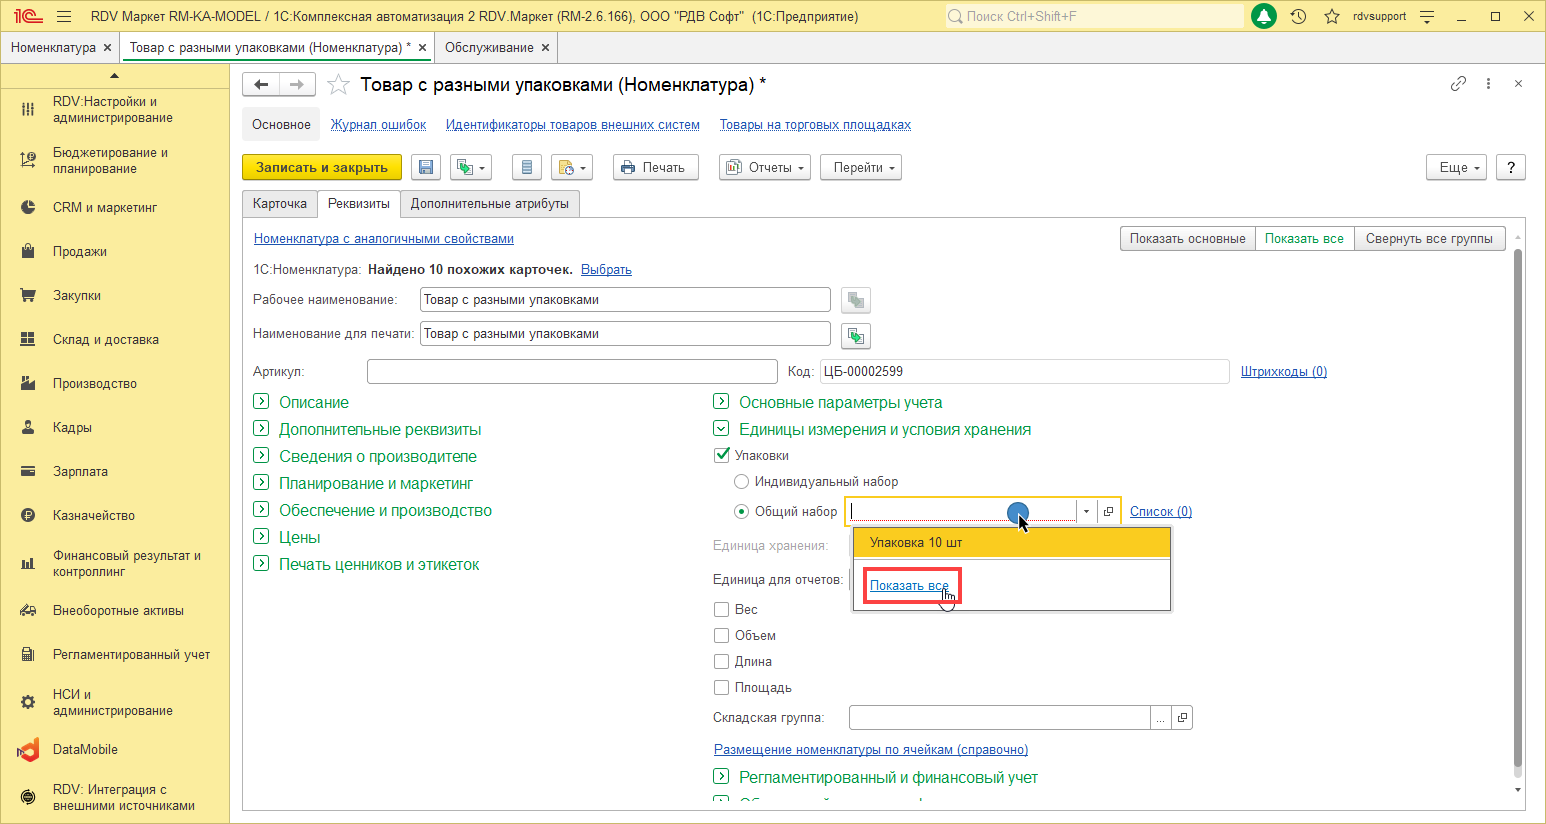Open Общий набор field's open-form icon
The image size is (1546, 824).
(1108, 512)
